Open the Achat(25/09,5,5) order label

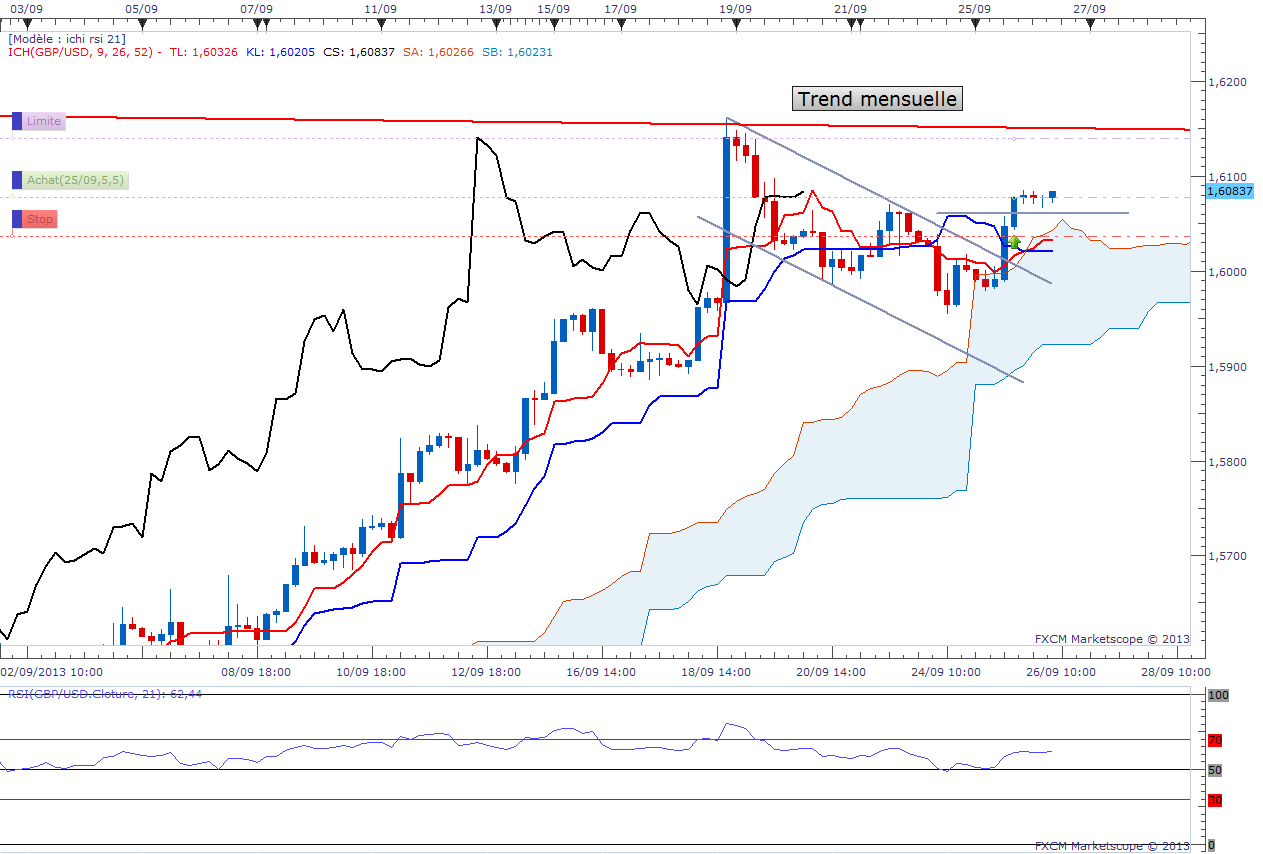(x=76, y=180)
